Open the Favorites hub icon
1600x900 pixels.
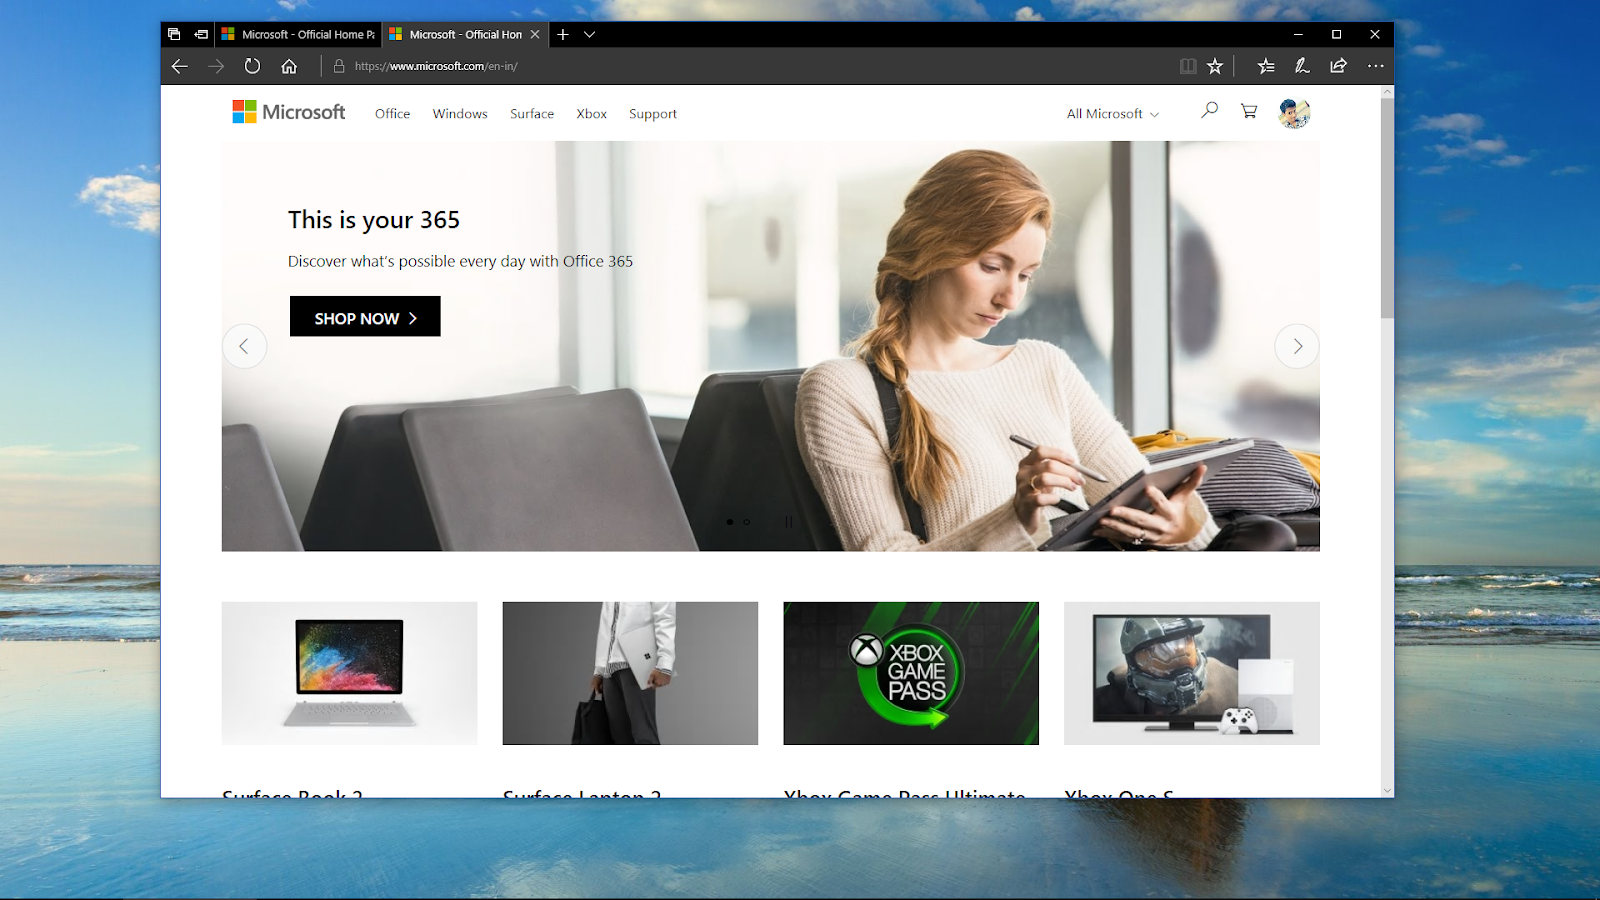[x=1266, y=66]
